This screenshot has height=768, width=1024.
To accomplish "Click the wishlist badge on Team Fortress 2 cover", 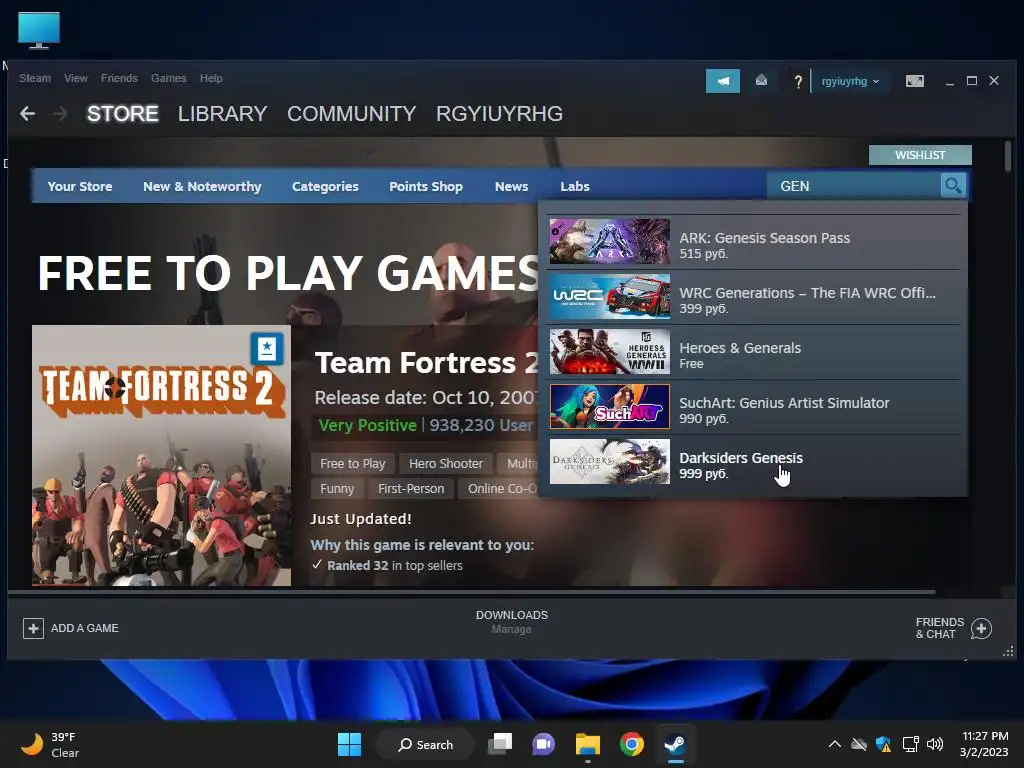I will (267, 349).
